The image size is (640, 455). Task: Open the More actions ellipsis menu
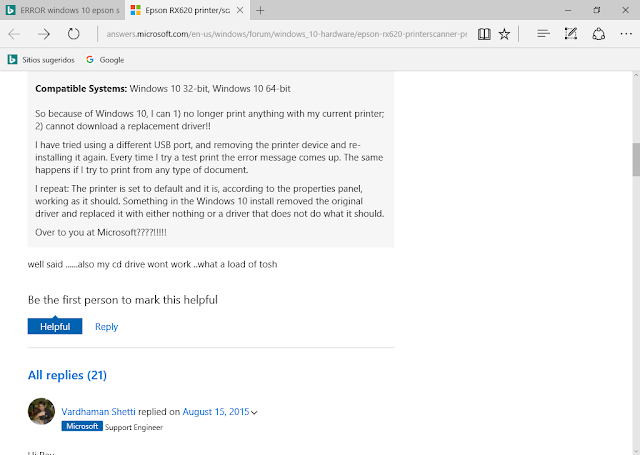pyautogui.click(x=626, y=34)
